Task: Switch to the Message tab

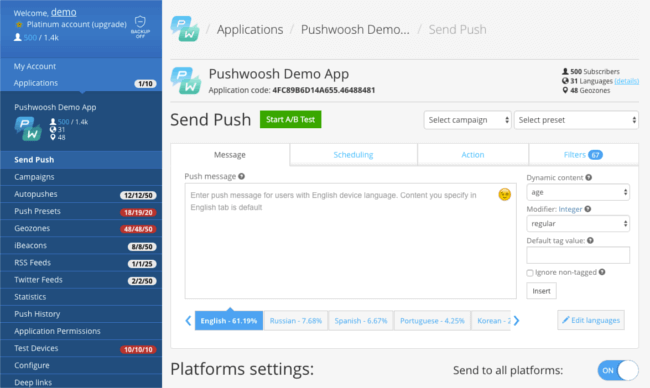Action: pos(230,155)
